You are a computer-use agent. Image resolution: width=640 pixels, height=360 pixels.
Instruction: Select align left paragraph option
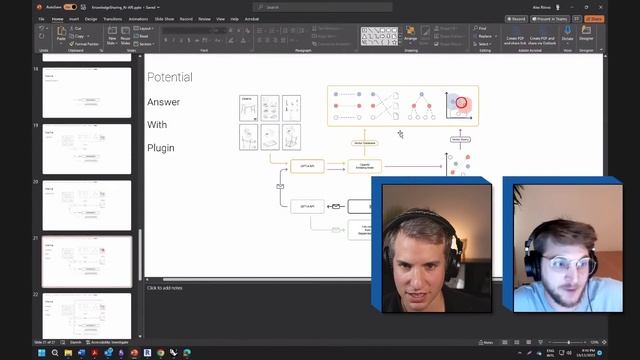pos(260,40)
